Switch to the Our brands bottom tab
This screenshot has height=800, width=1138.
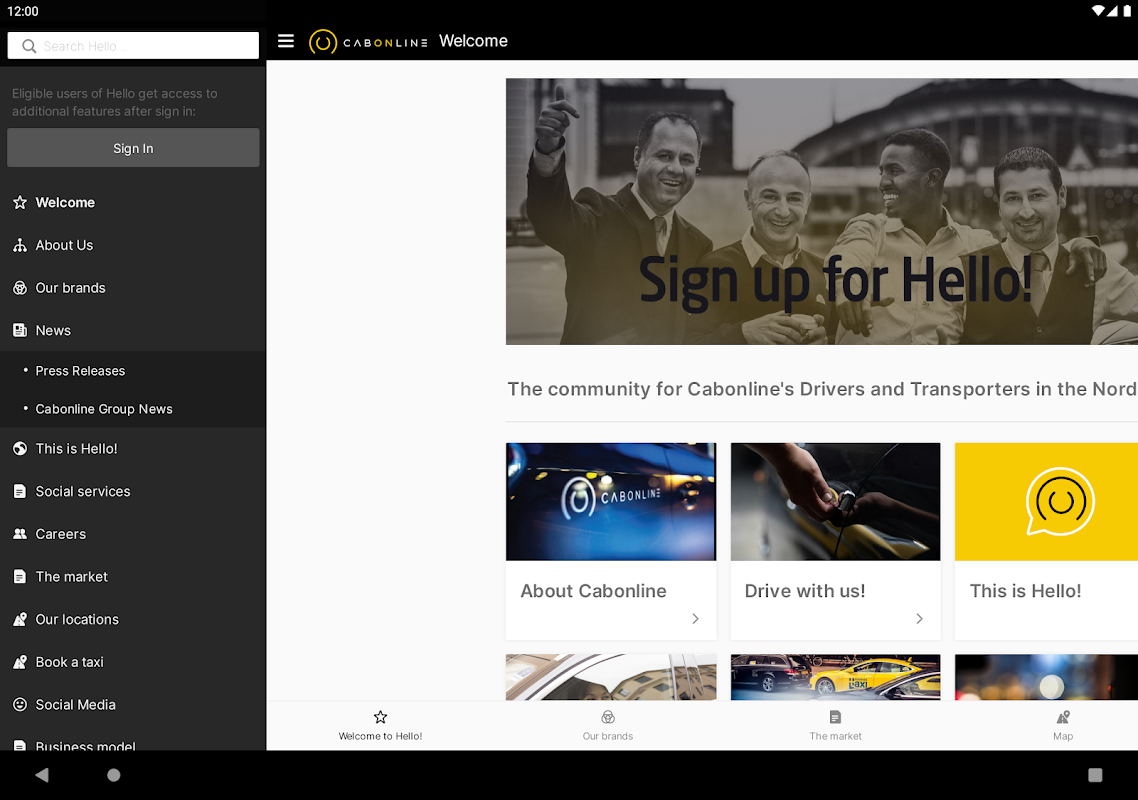tap(608, 725)
